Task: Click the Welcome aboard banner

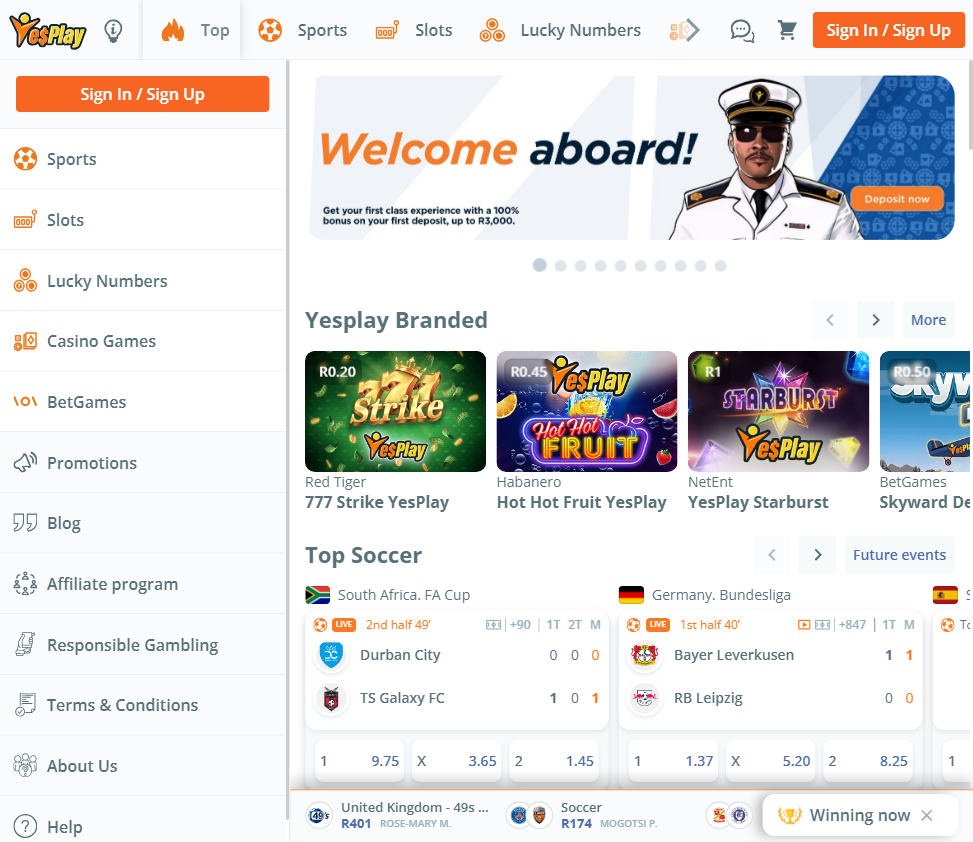Action: pyautogui.click(x=631, y=158)
